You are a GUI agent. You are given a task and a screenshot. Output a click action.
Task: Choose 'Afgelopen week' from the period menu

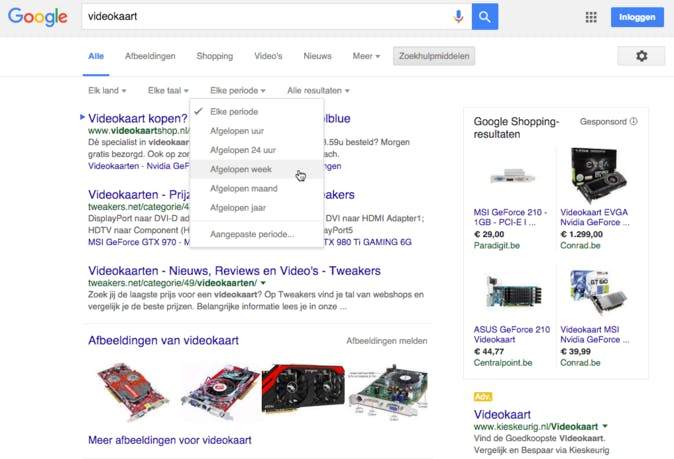click(x=241, y=170)
